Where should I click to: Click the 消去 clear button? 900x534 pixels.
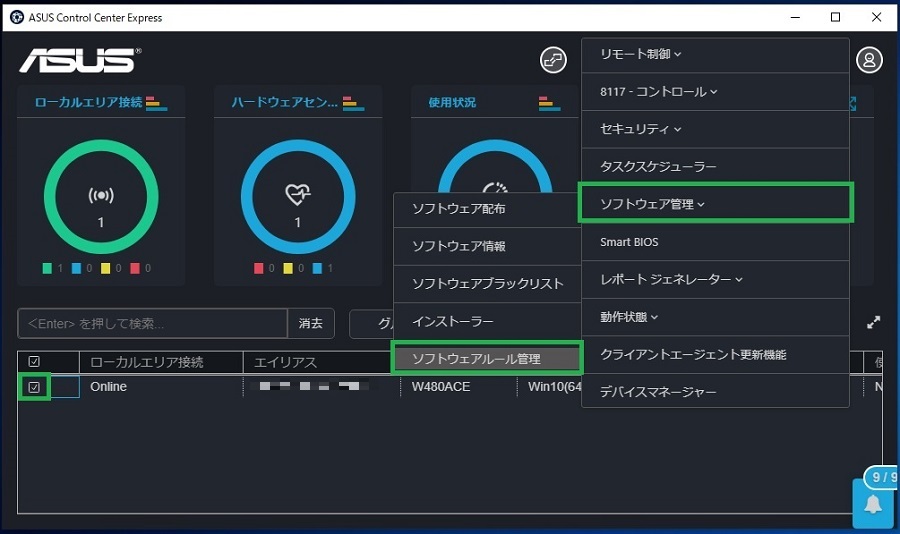coord(311,323)
